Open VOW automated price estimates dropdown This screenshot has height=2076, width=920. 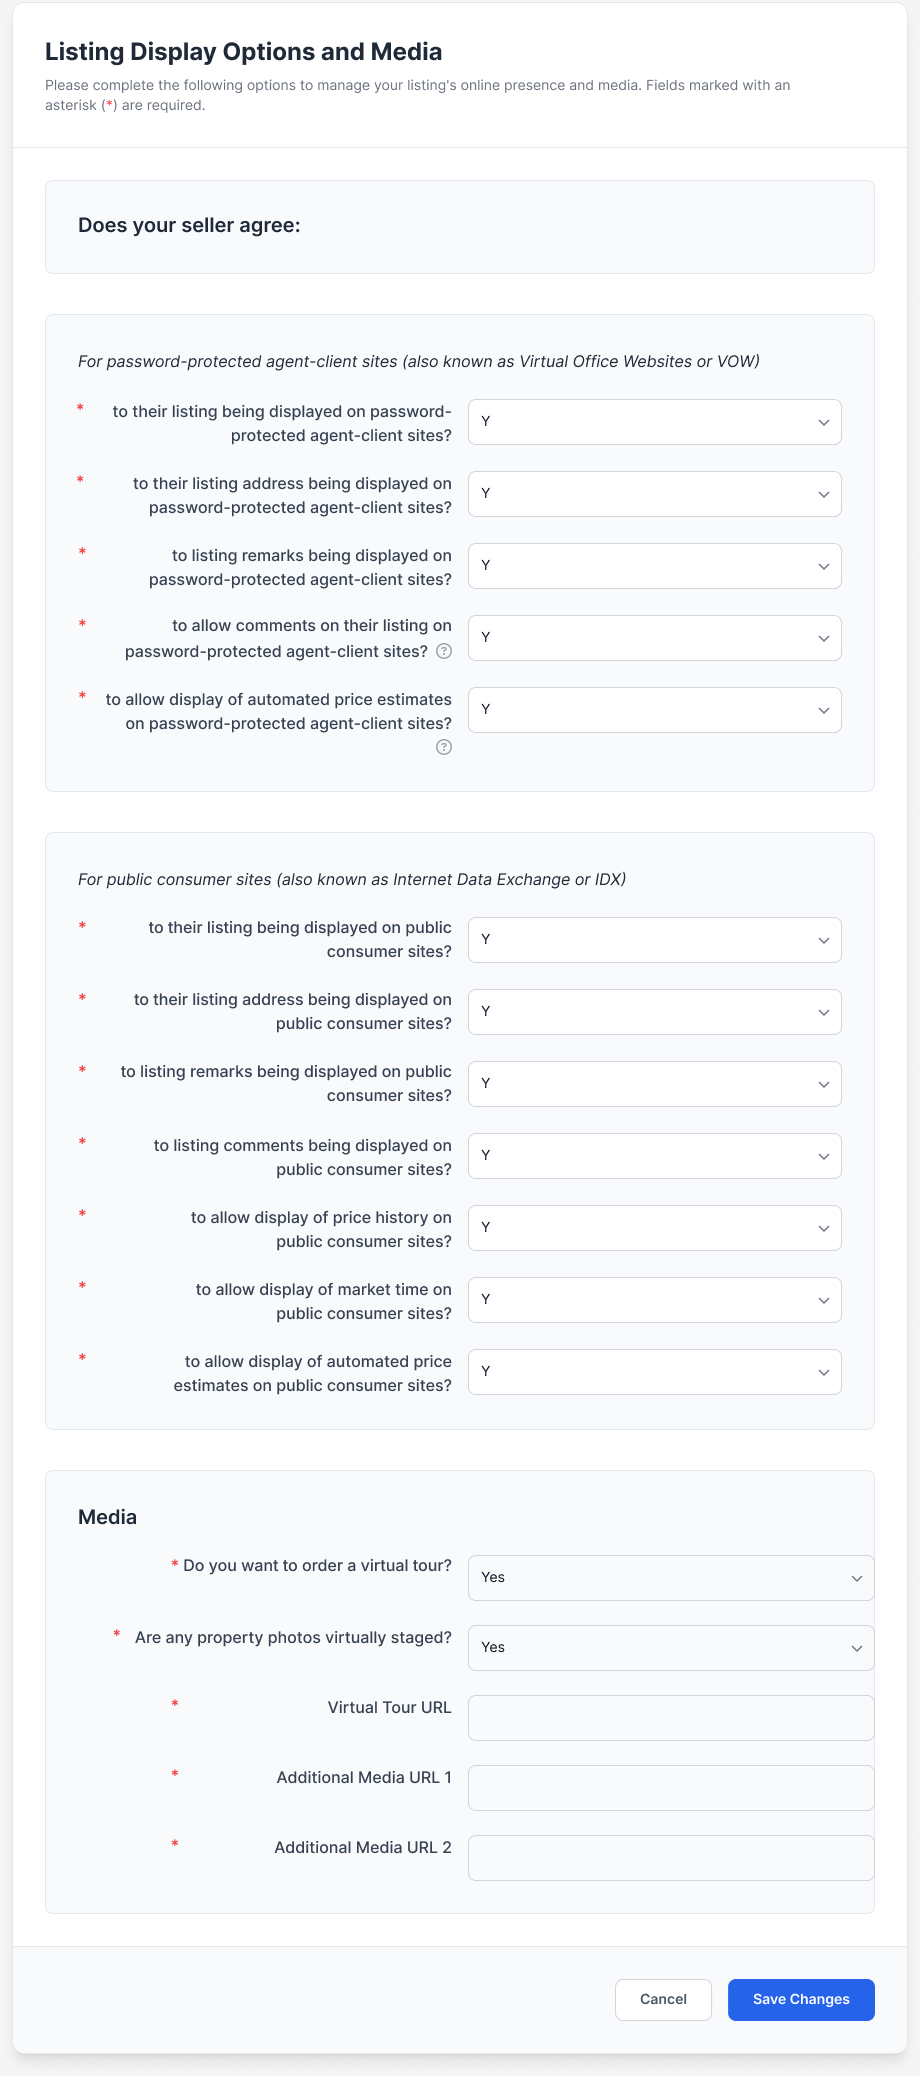[654, 710]
